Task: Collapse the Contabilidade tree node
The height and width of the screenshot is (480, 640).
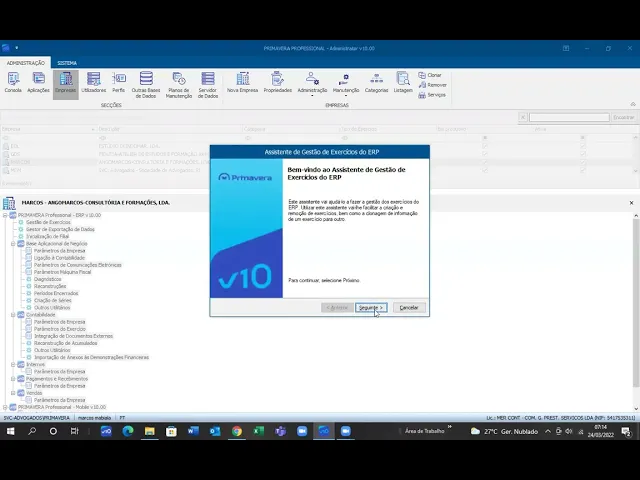Action: tap(13, 315)
